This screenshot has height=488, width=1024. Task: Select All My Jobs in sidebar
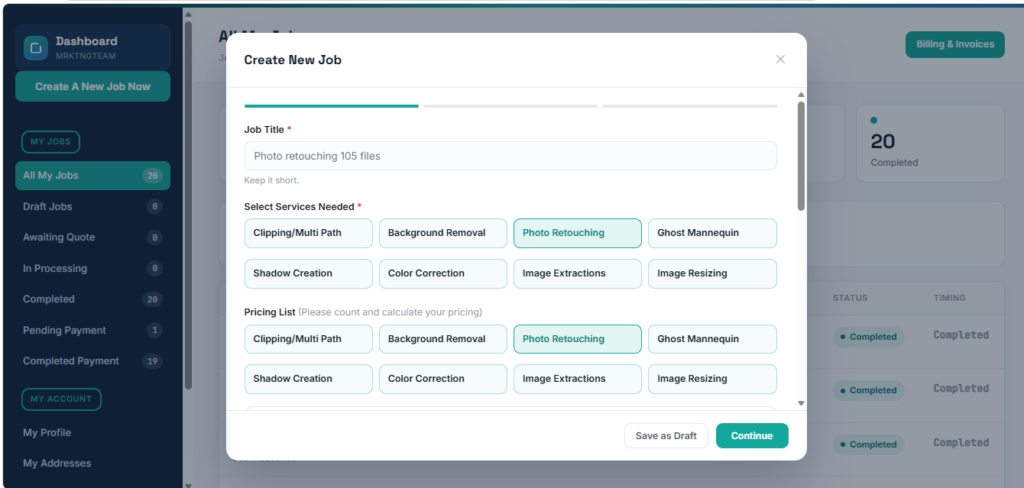coord(93,175)
